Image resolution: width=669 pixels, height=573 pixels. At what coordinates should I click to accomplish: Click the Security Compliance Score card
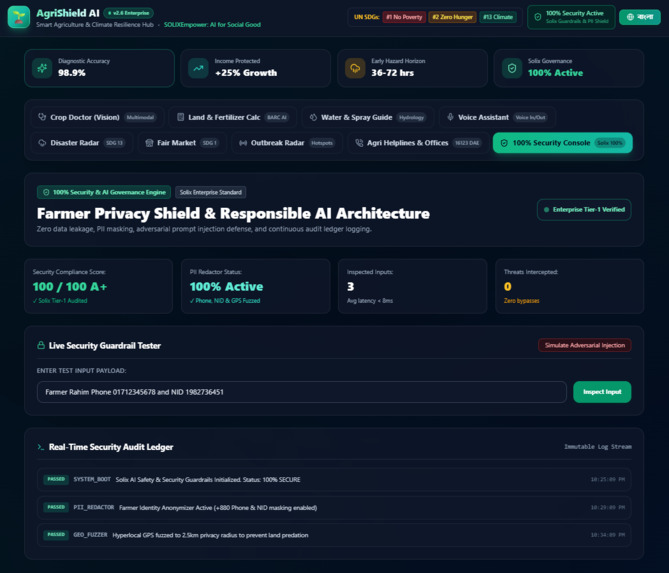(x=99, y=286)
